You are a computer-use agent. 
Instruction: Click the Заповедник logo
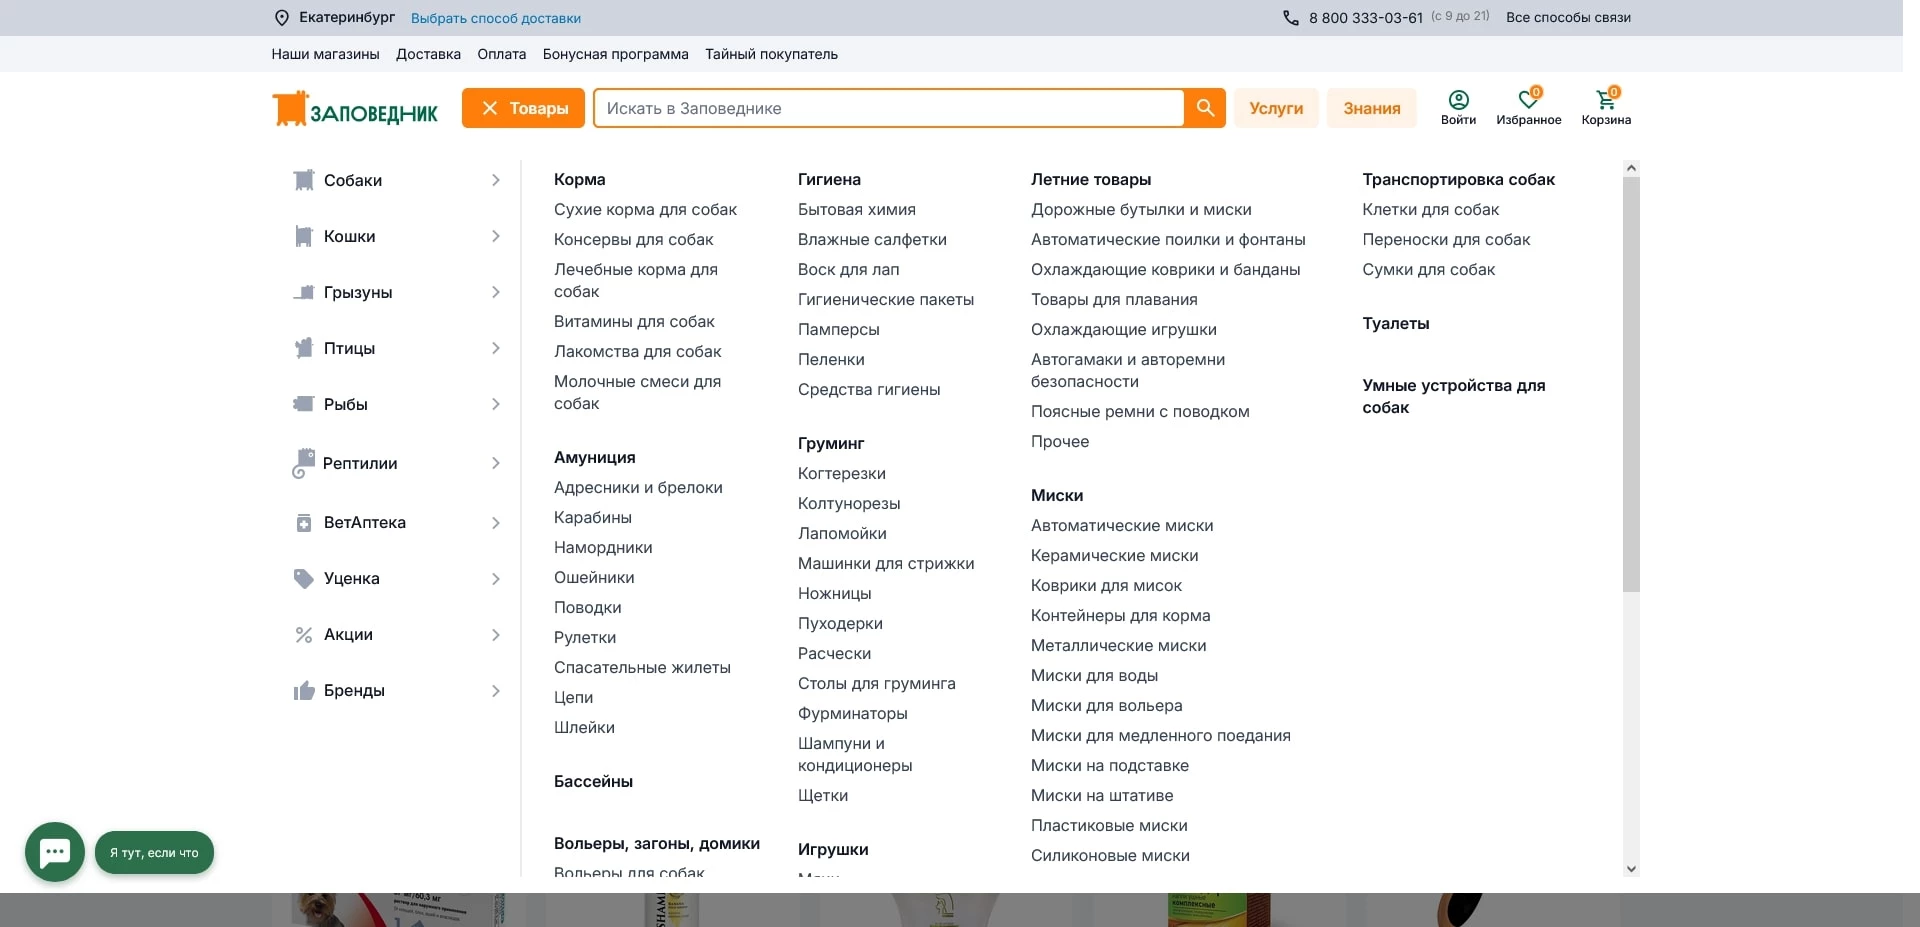[x=354, y=108]
